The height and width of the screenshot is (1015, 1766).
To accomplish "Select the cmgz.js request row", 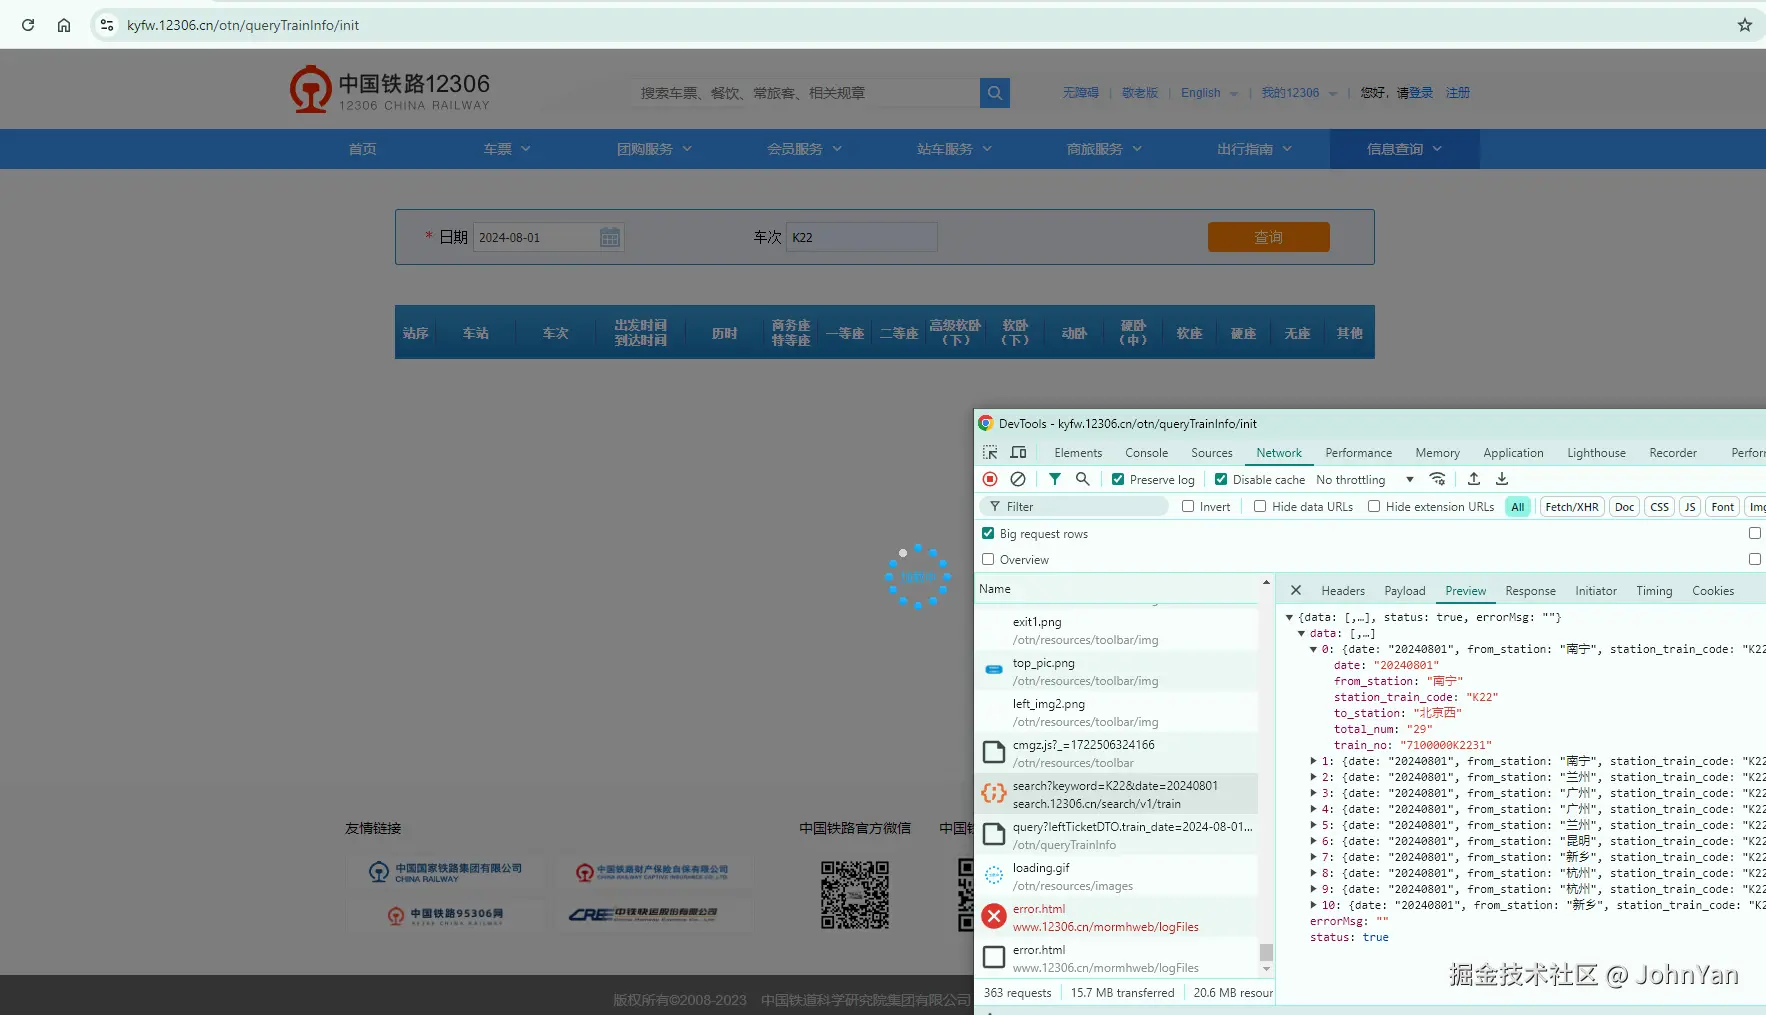I will [x=1117, y=753].
